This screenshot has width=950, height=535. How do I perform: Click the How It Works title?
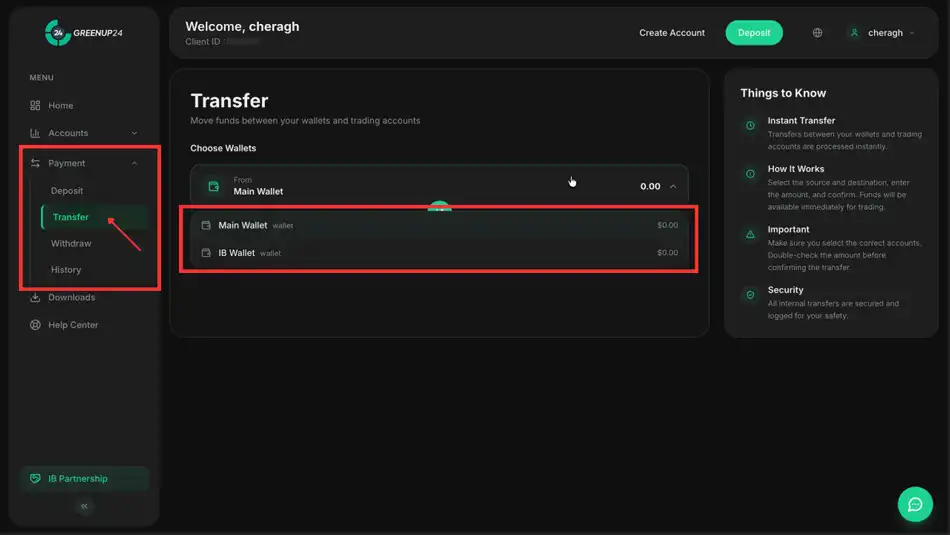click(796, 169)
